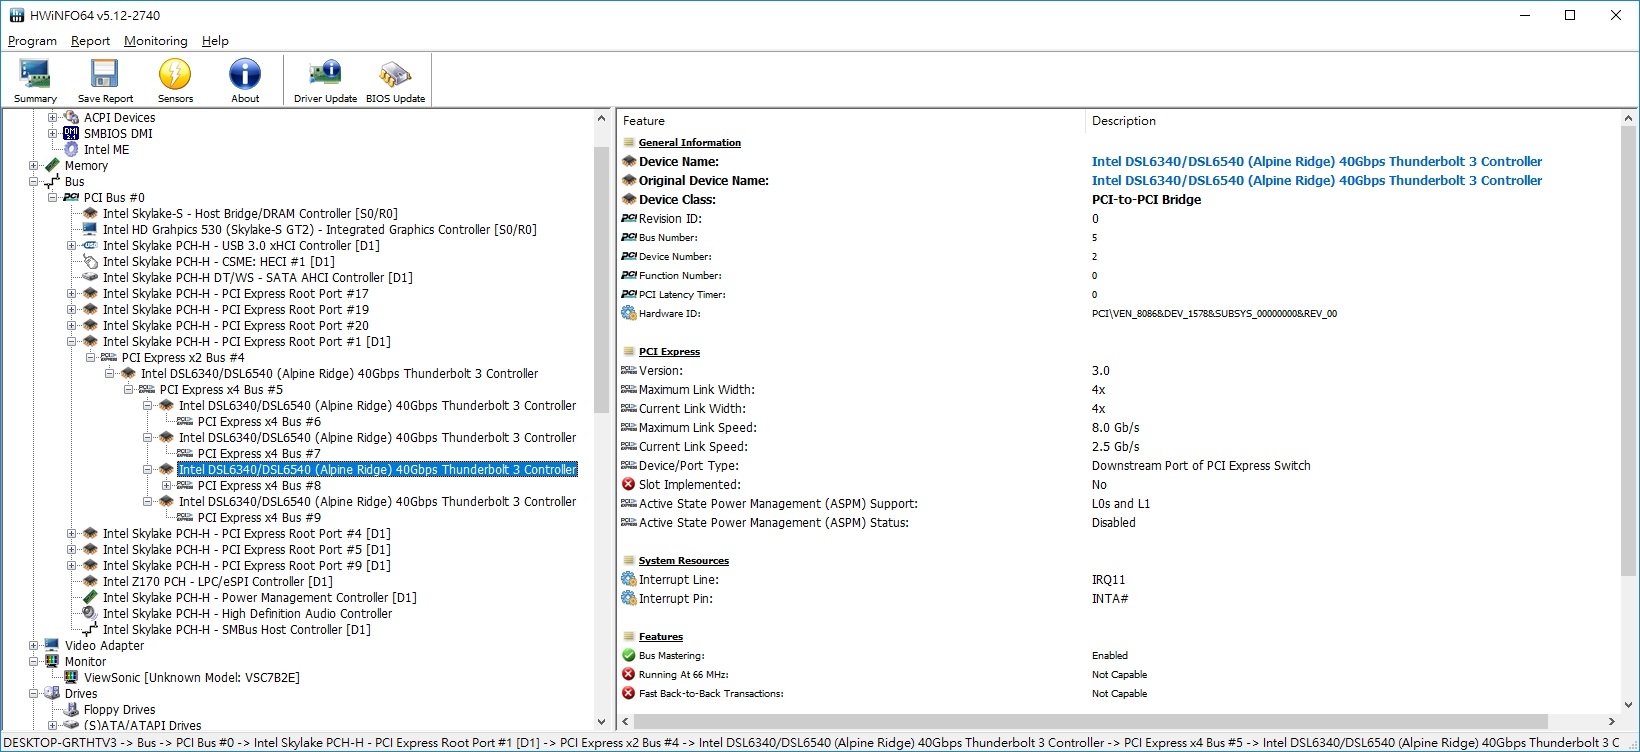
Task: Click Slot Implemented red X icon
Action: click(629, 484)
